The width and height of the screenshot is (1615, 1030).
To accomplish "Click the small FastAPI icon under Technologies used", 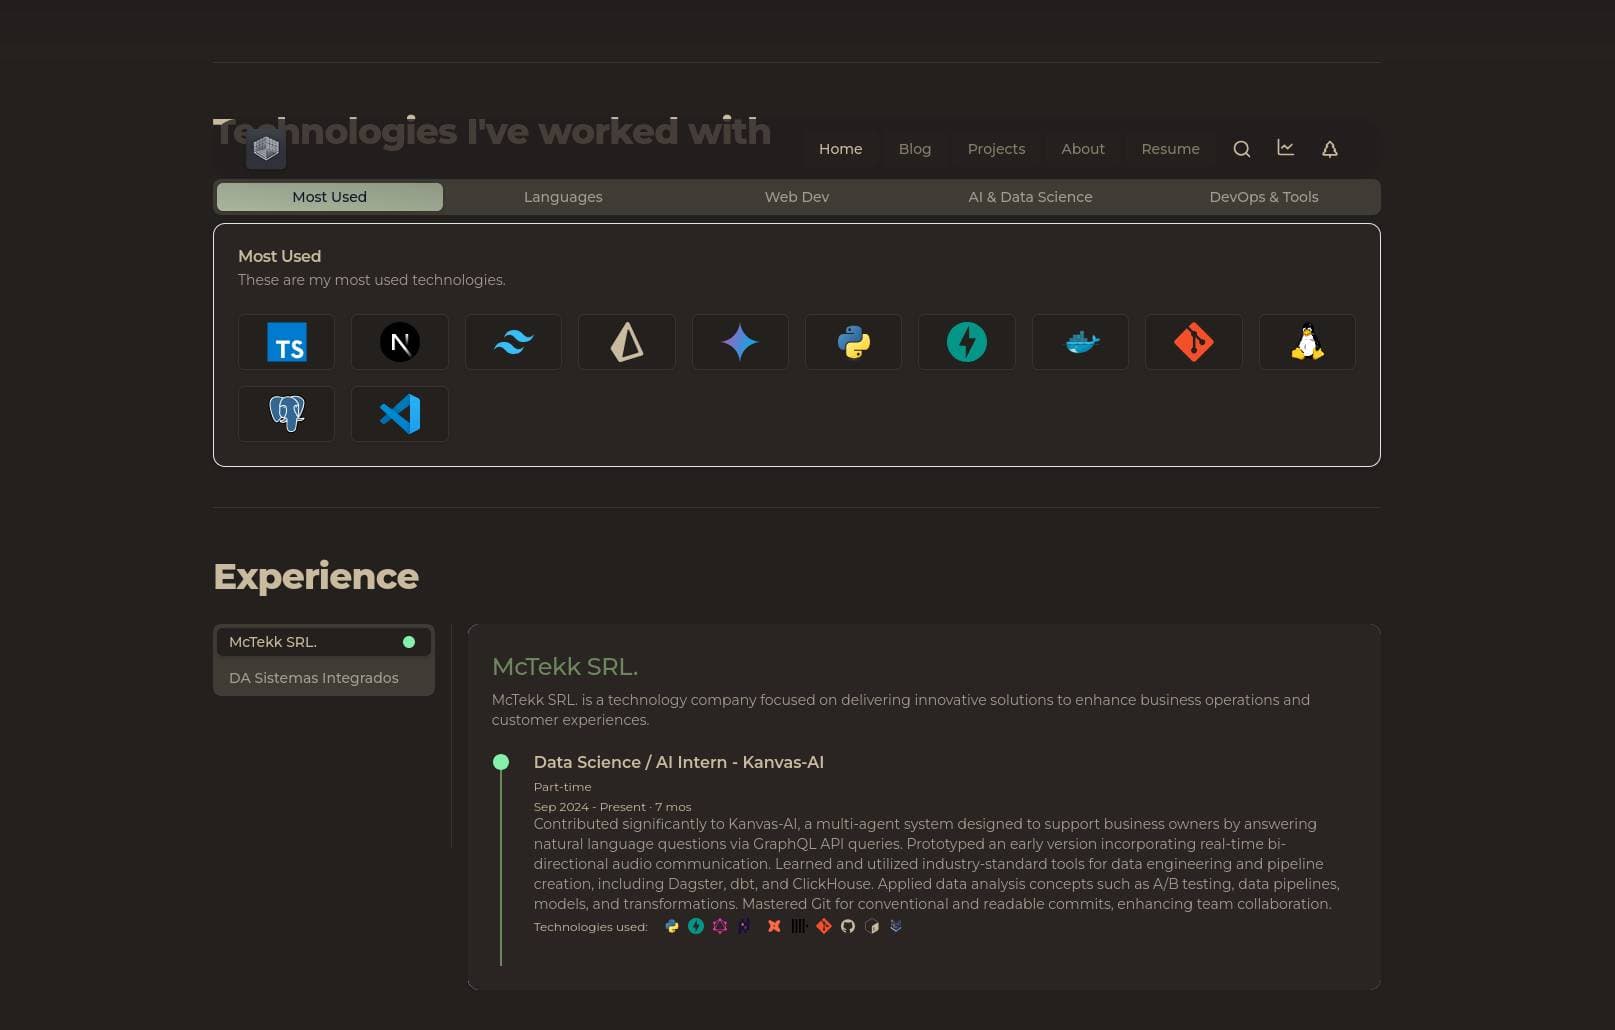I will click(696, 926).
